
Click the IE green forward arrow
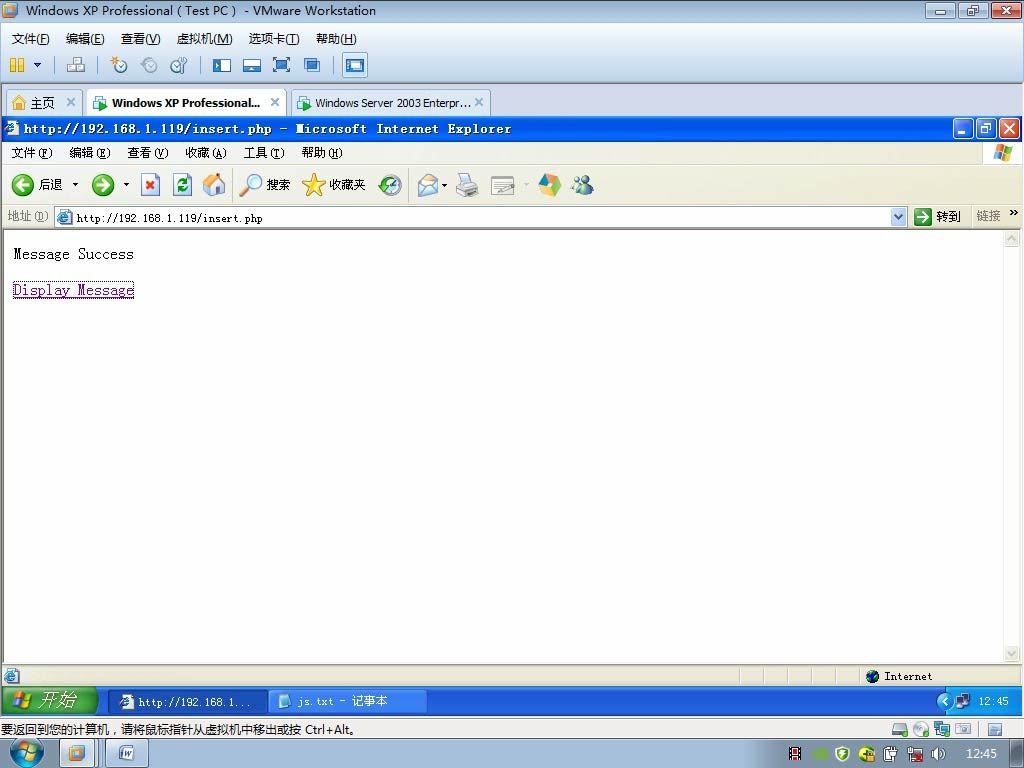[x=103, y=185]
